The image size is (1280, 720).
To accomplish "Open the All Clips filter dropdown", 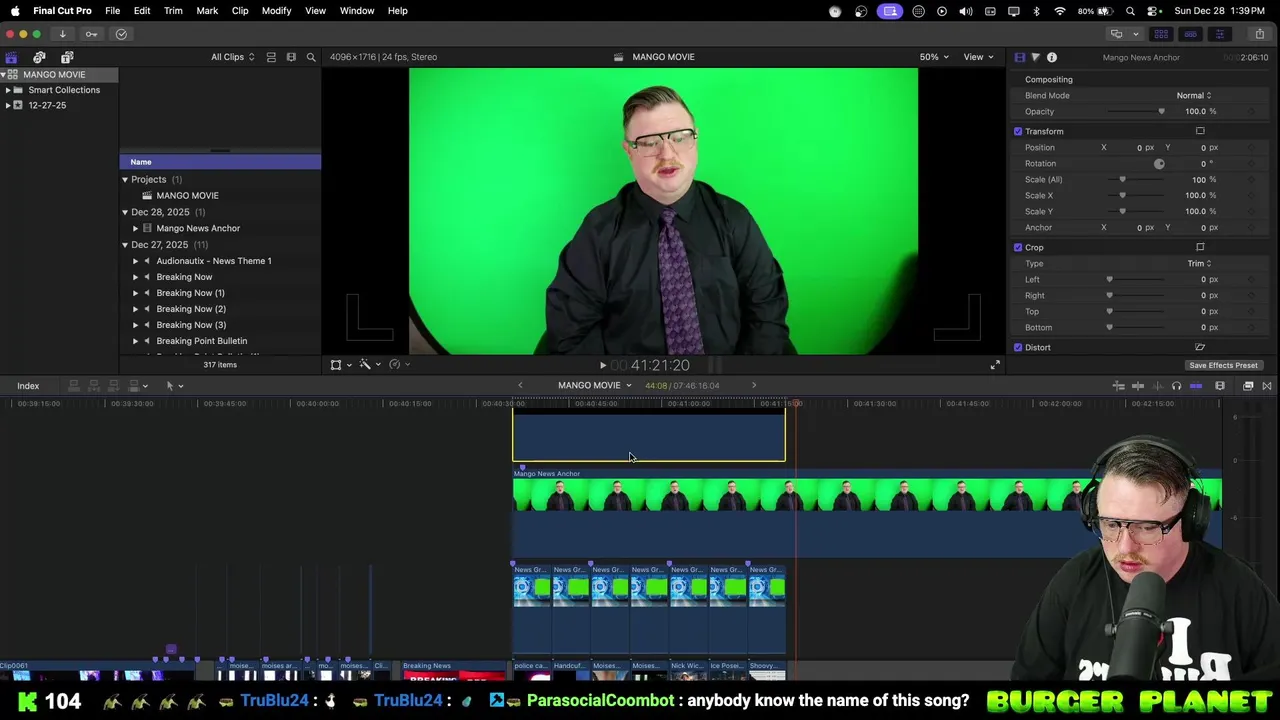I will point(232,57).
